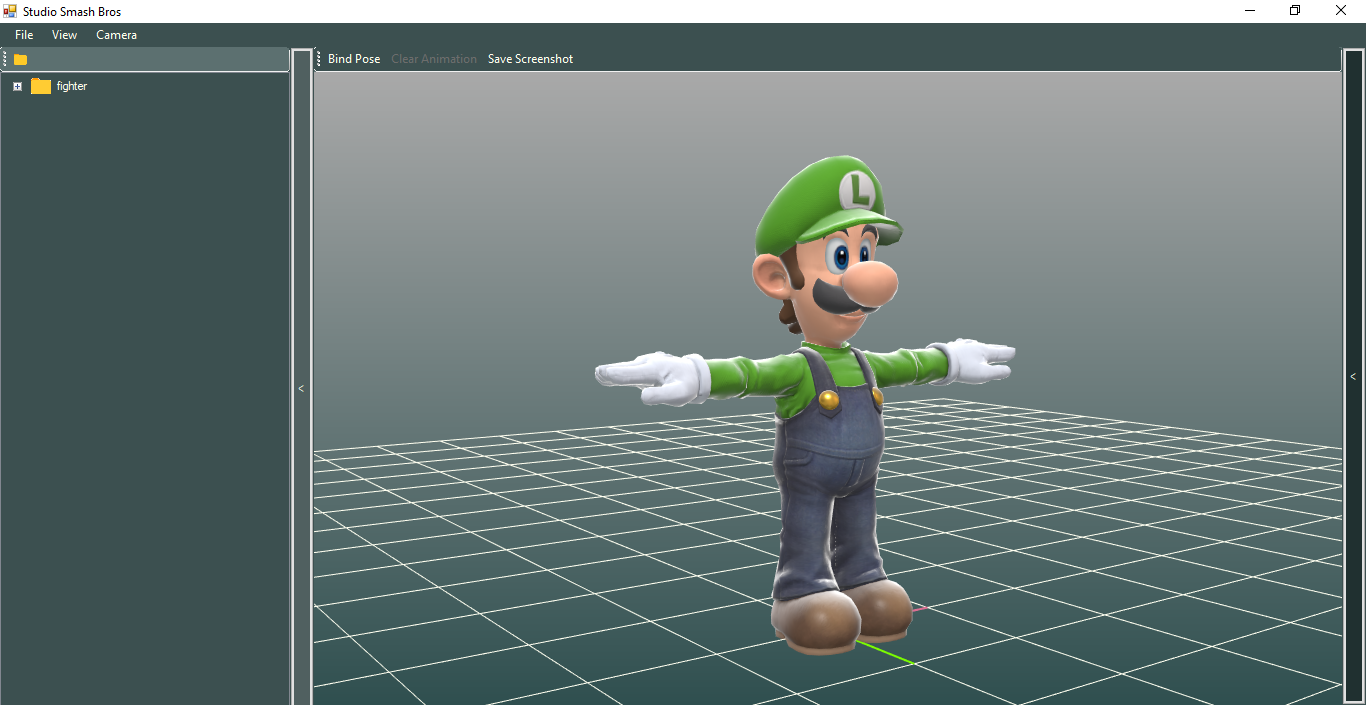1366x705 pixels.
Task: Open the File menu
Action: tap(24, 35)
